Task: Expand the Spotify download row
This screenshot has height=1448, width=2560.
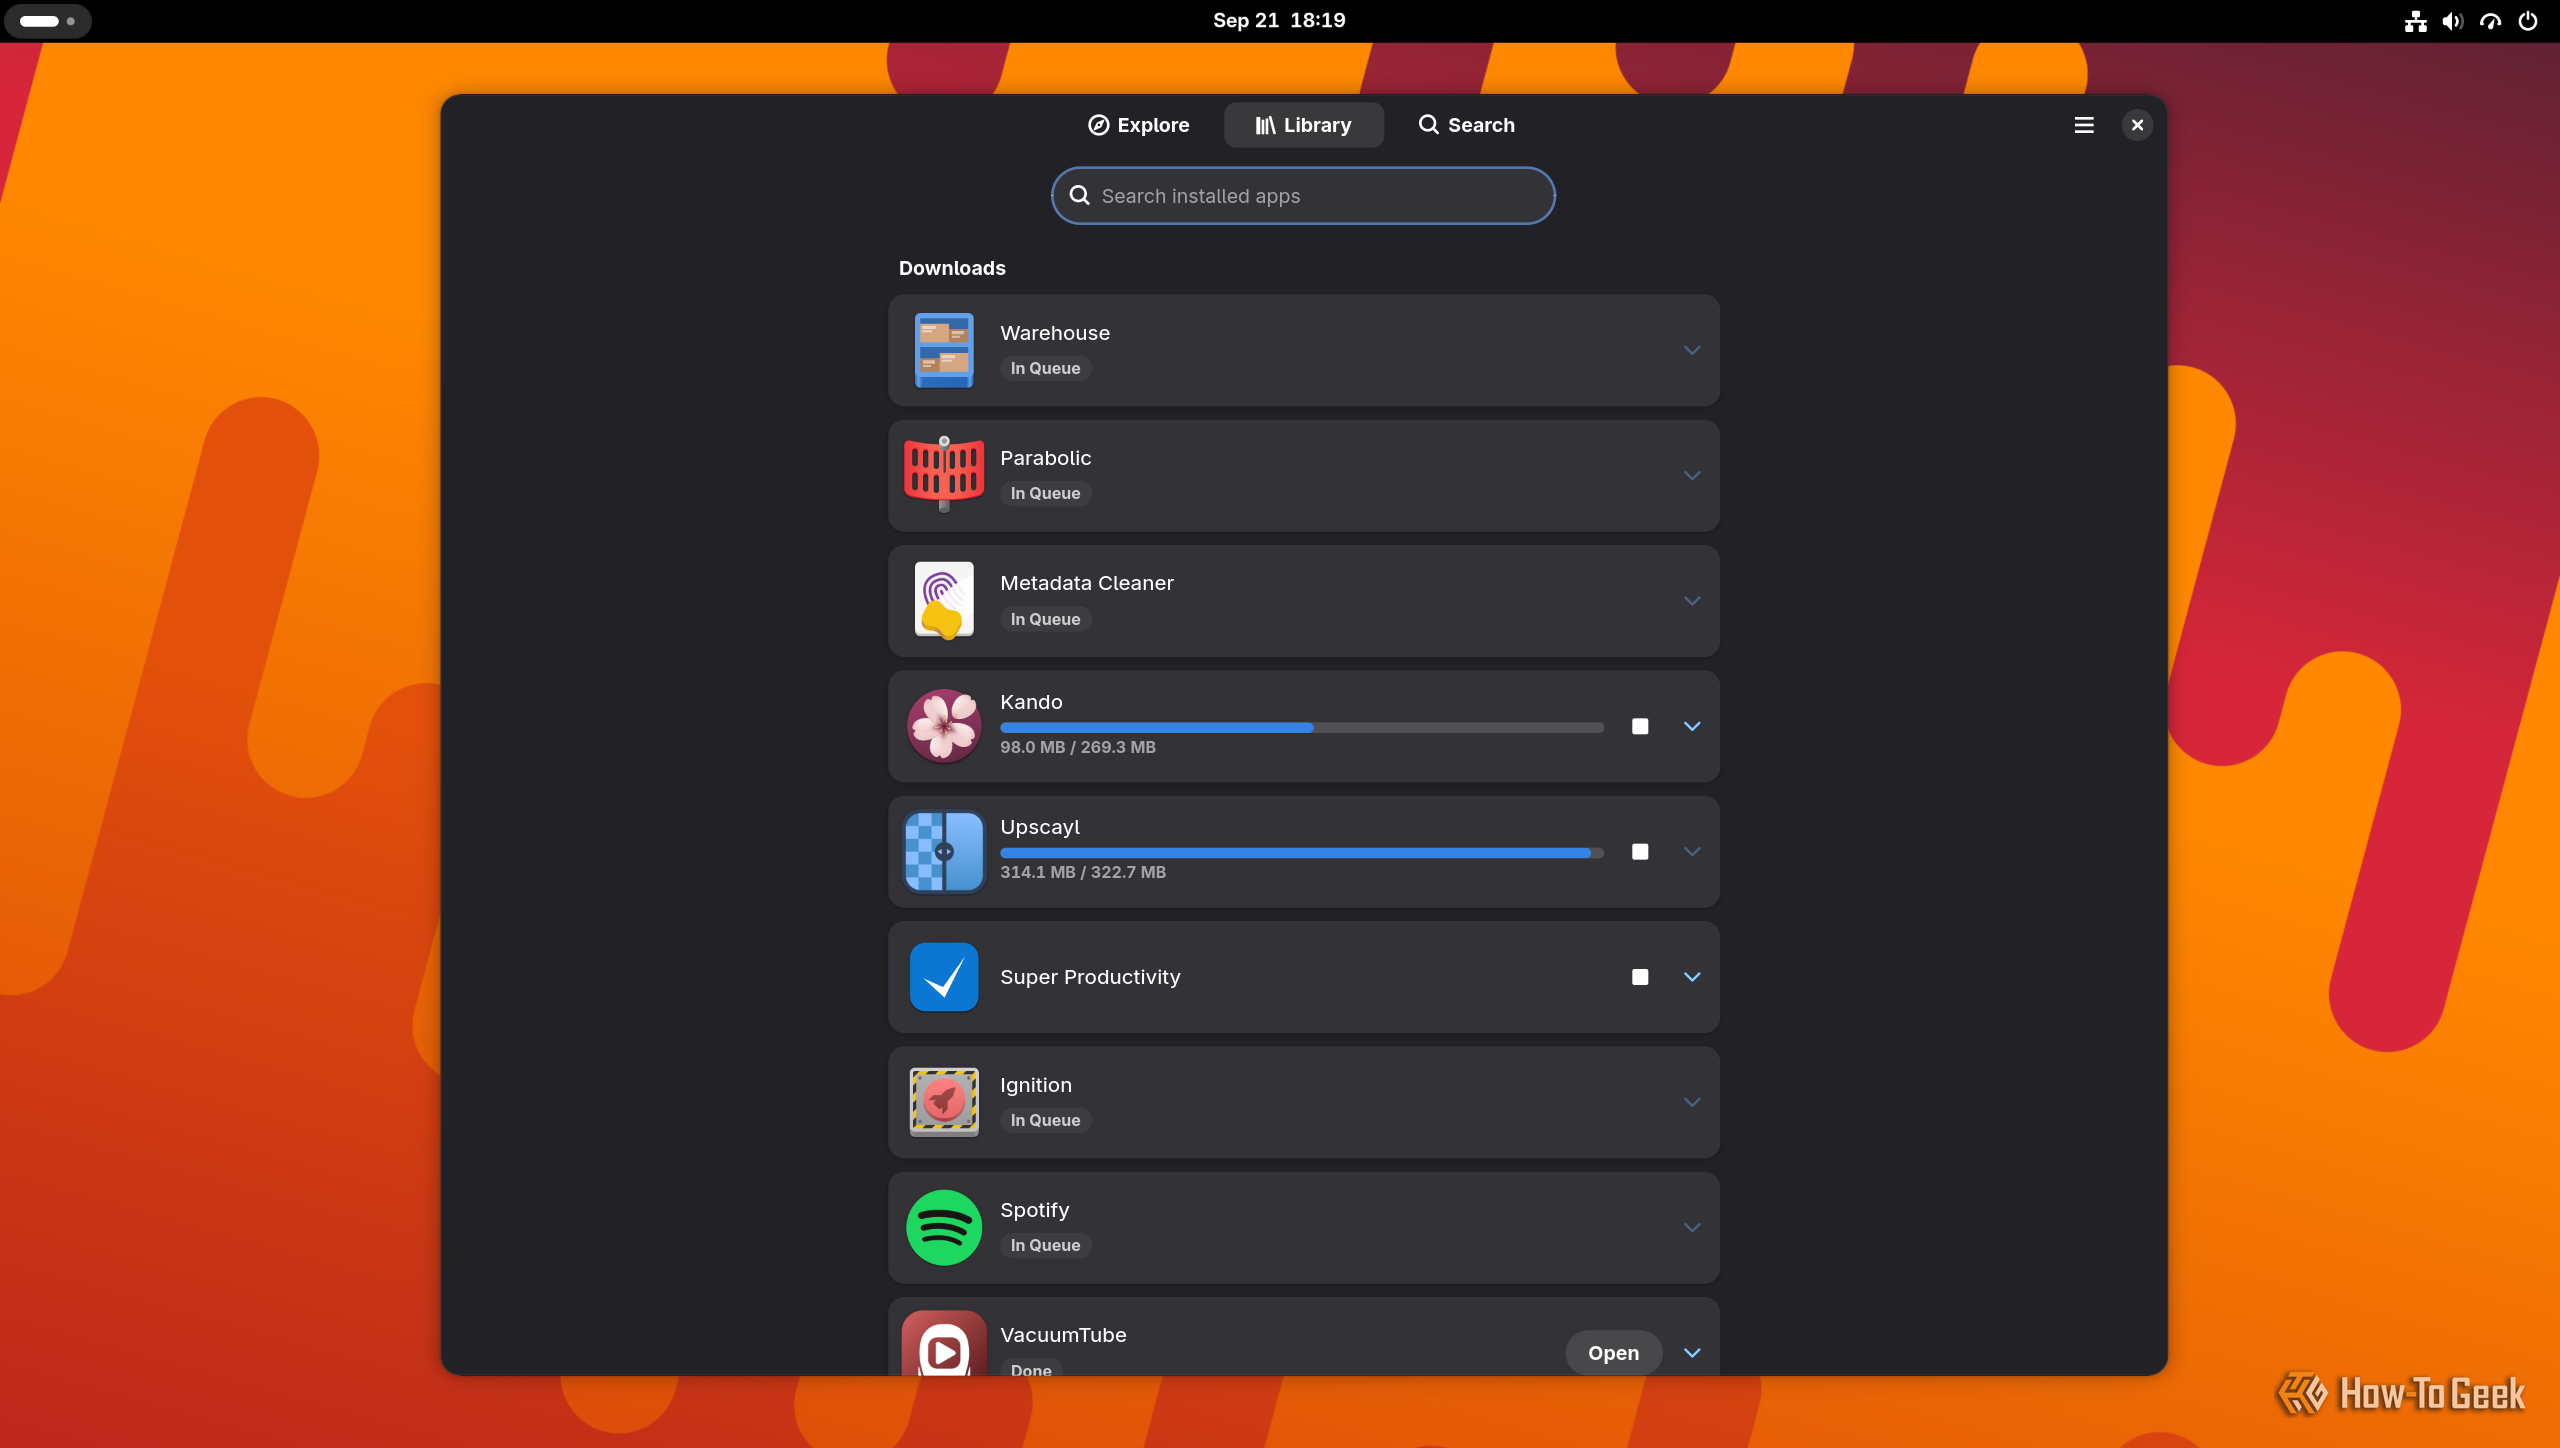Action: (1692, 1227)
